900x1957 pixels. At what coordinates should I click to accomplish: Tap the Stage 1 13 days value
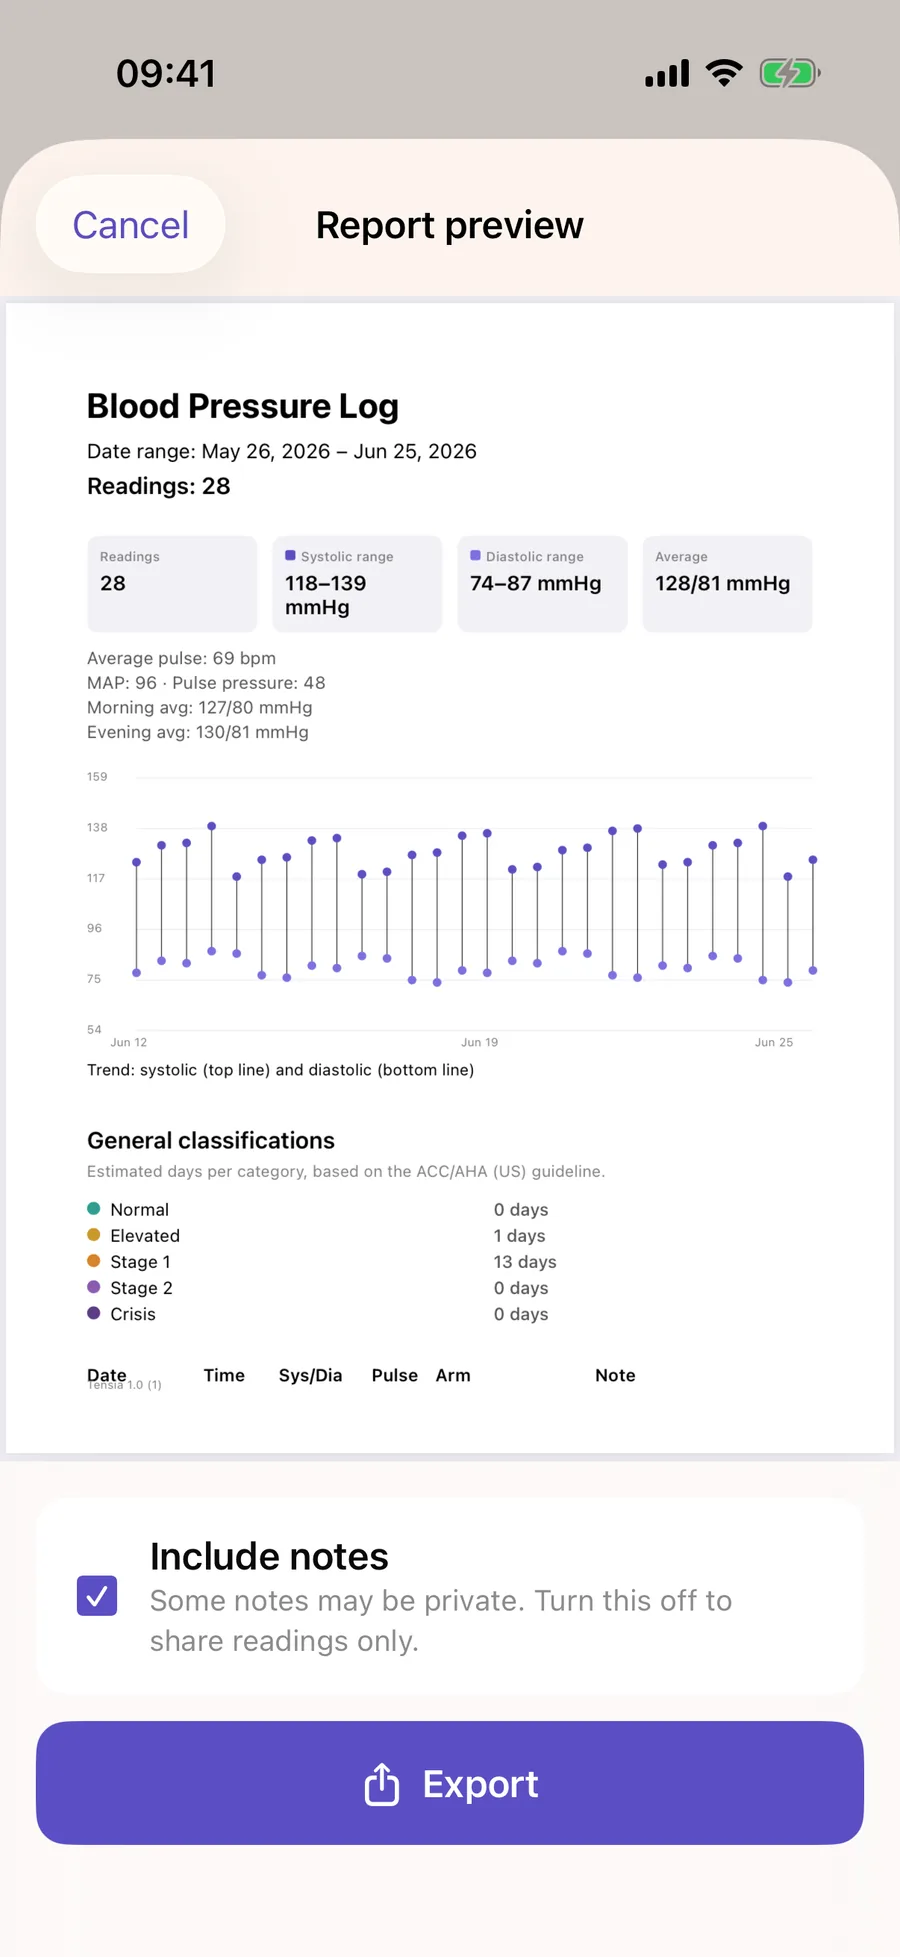pyautogui.click(x=525, y=1262)
